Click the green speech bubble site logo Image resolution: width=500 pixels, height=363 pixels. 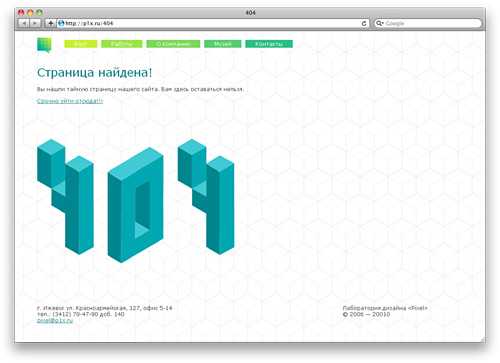(x=44, y=45)
